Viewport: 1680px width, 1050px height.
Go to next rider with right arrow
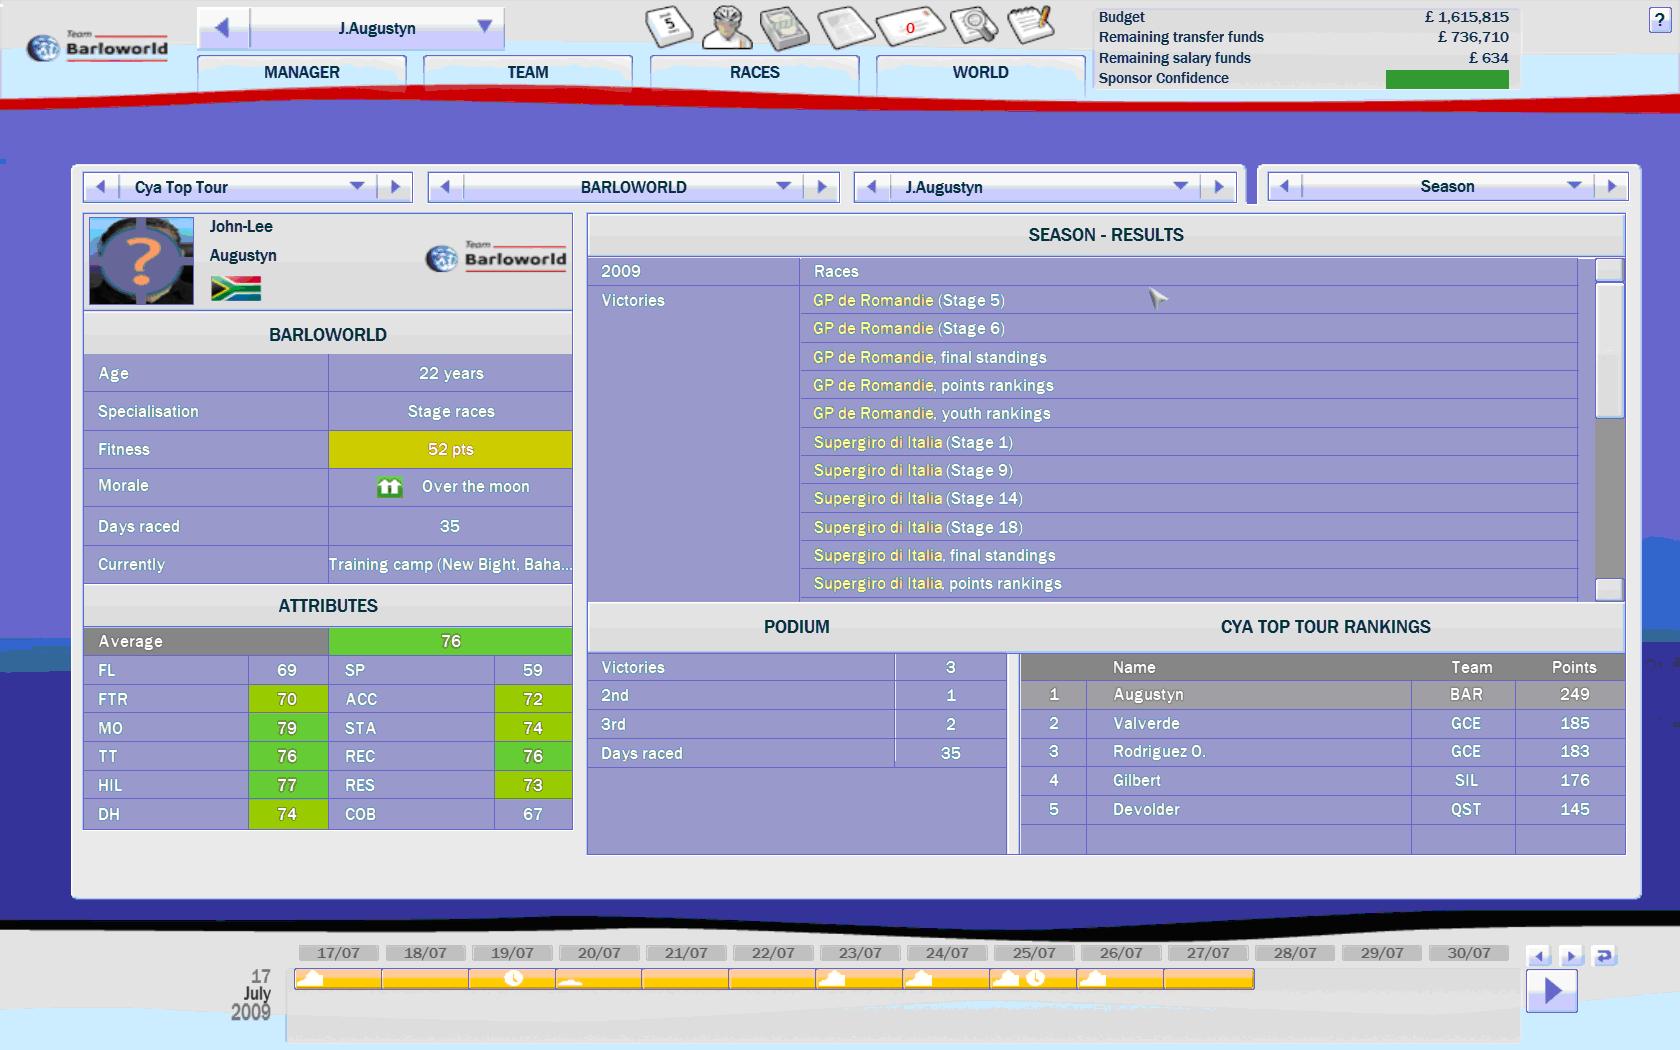pyautogui.click(x=1218, y=187)
